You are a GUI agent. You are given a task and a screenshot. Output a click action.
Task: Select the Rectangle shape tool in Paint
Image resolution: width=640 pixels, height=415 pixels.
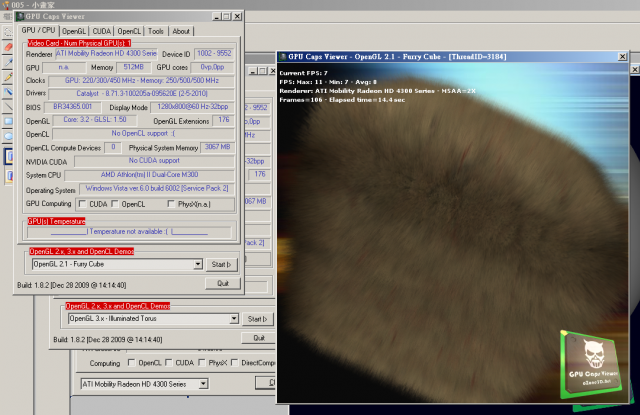[x=8, y=121]
